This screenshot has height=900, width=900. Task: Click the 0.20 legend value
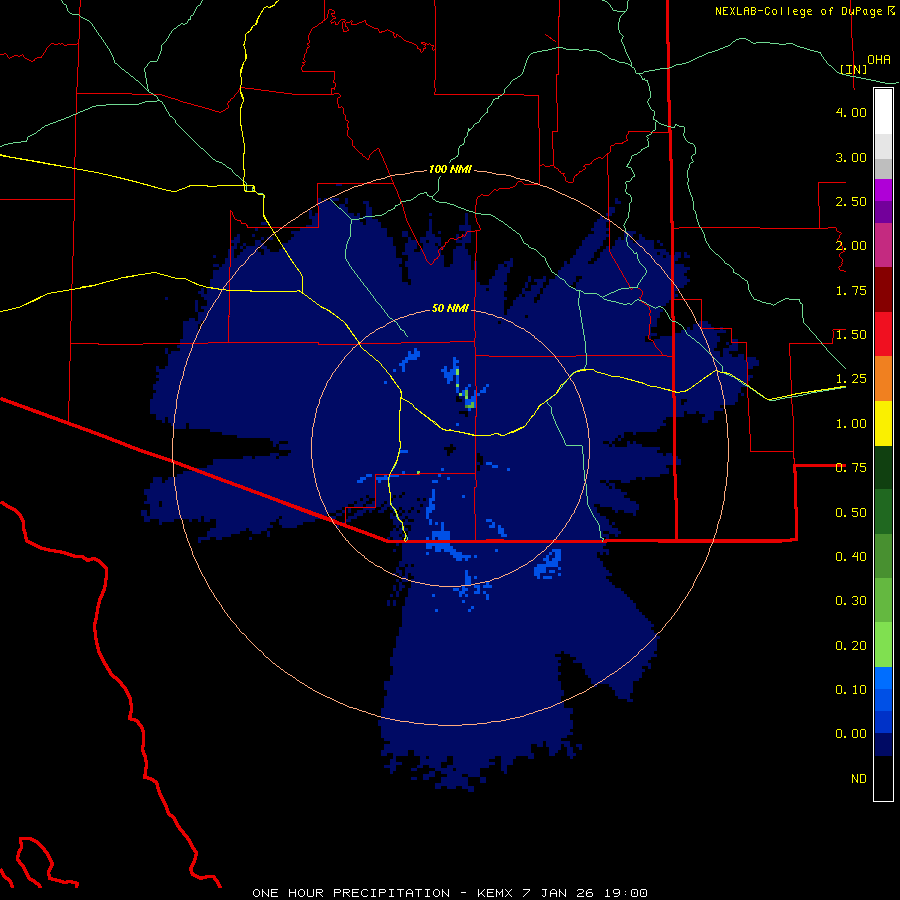851,646
